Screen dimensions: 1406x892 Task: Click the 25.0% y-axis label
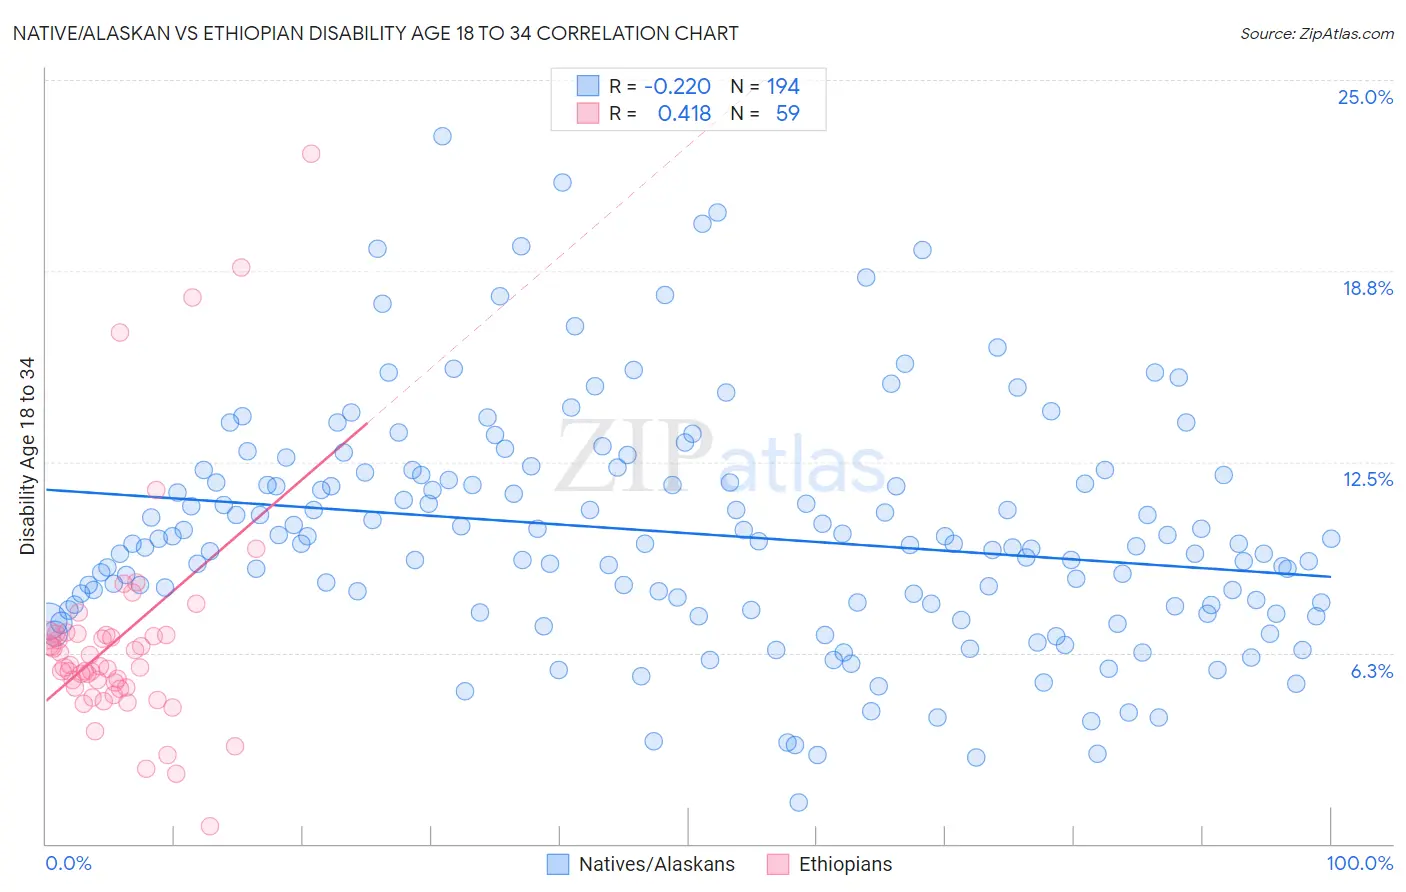coord(1365,97)
